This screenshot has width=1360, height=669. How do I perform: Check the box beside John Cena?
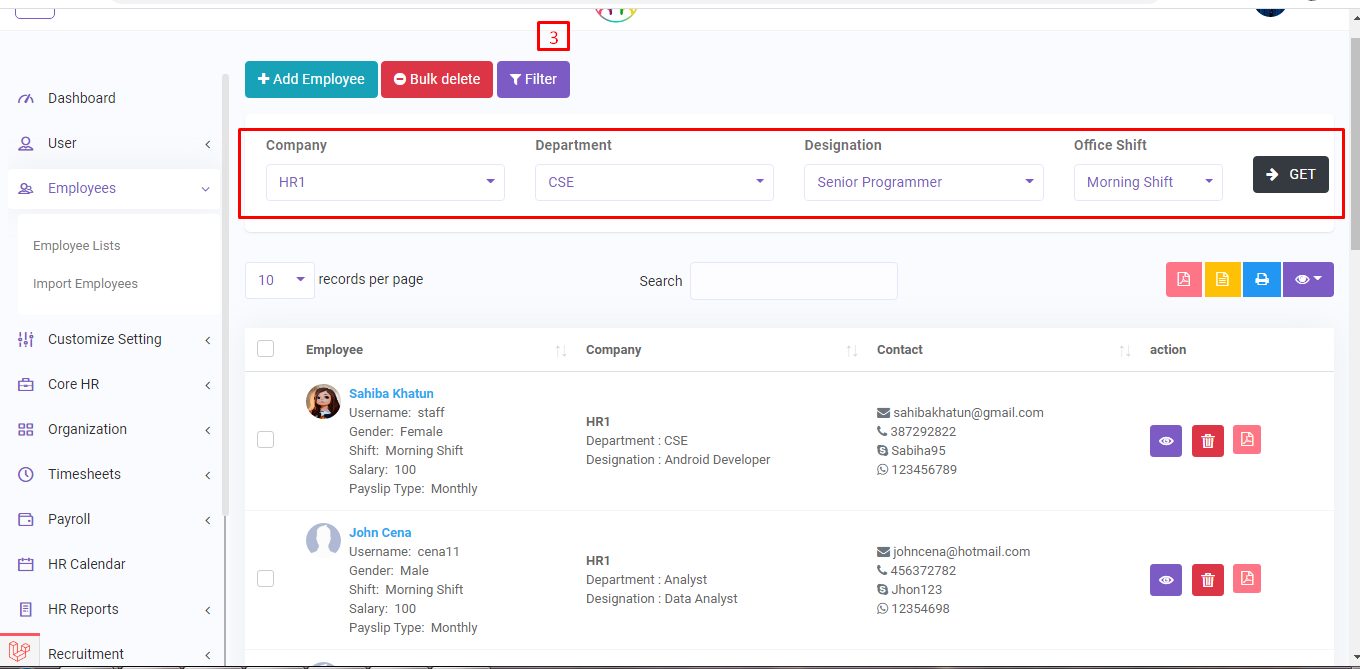point(265,579)
